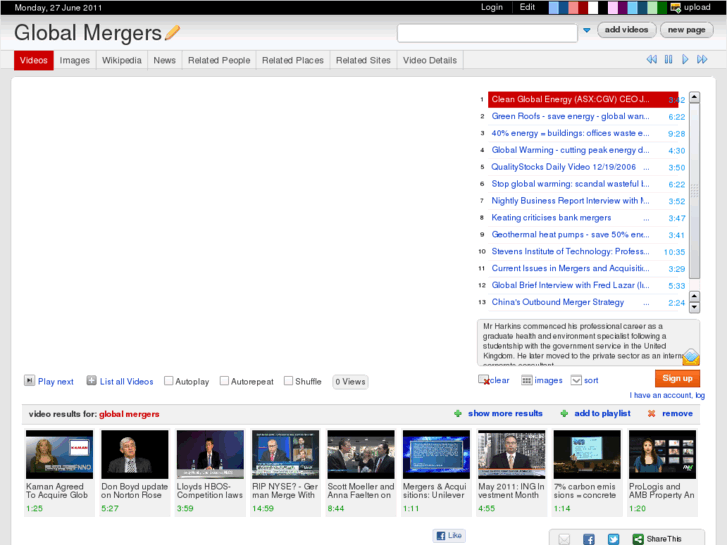Click the orange Sign up button

click(x=677, y=378)
